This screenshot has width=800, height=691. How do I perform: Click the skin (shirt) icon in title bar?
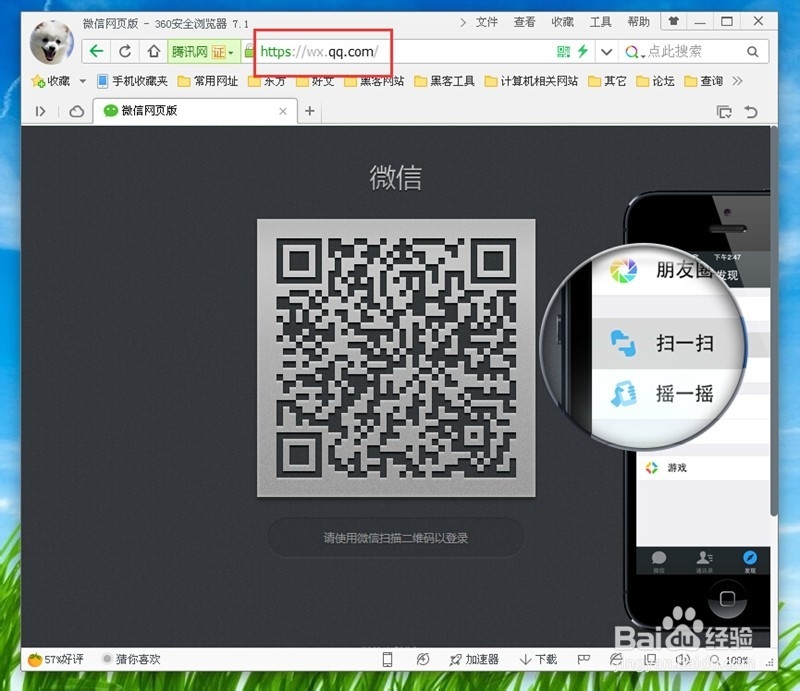click(673, 21)
